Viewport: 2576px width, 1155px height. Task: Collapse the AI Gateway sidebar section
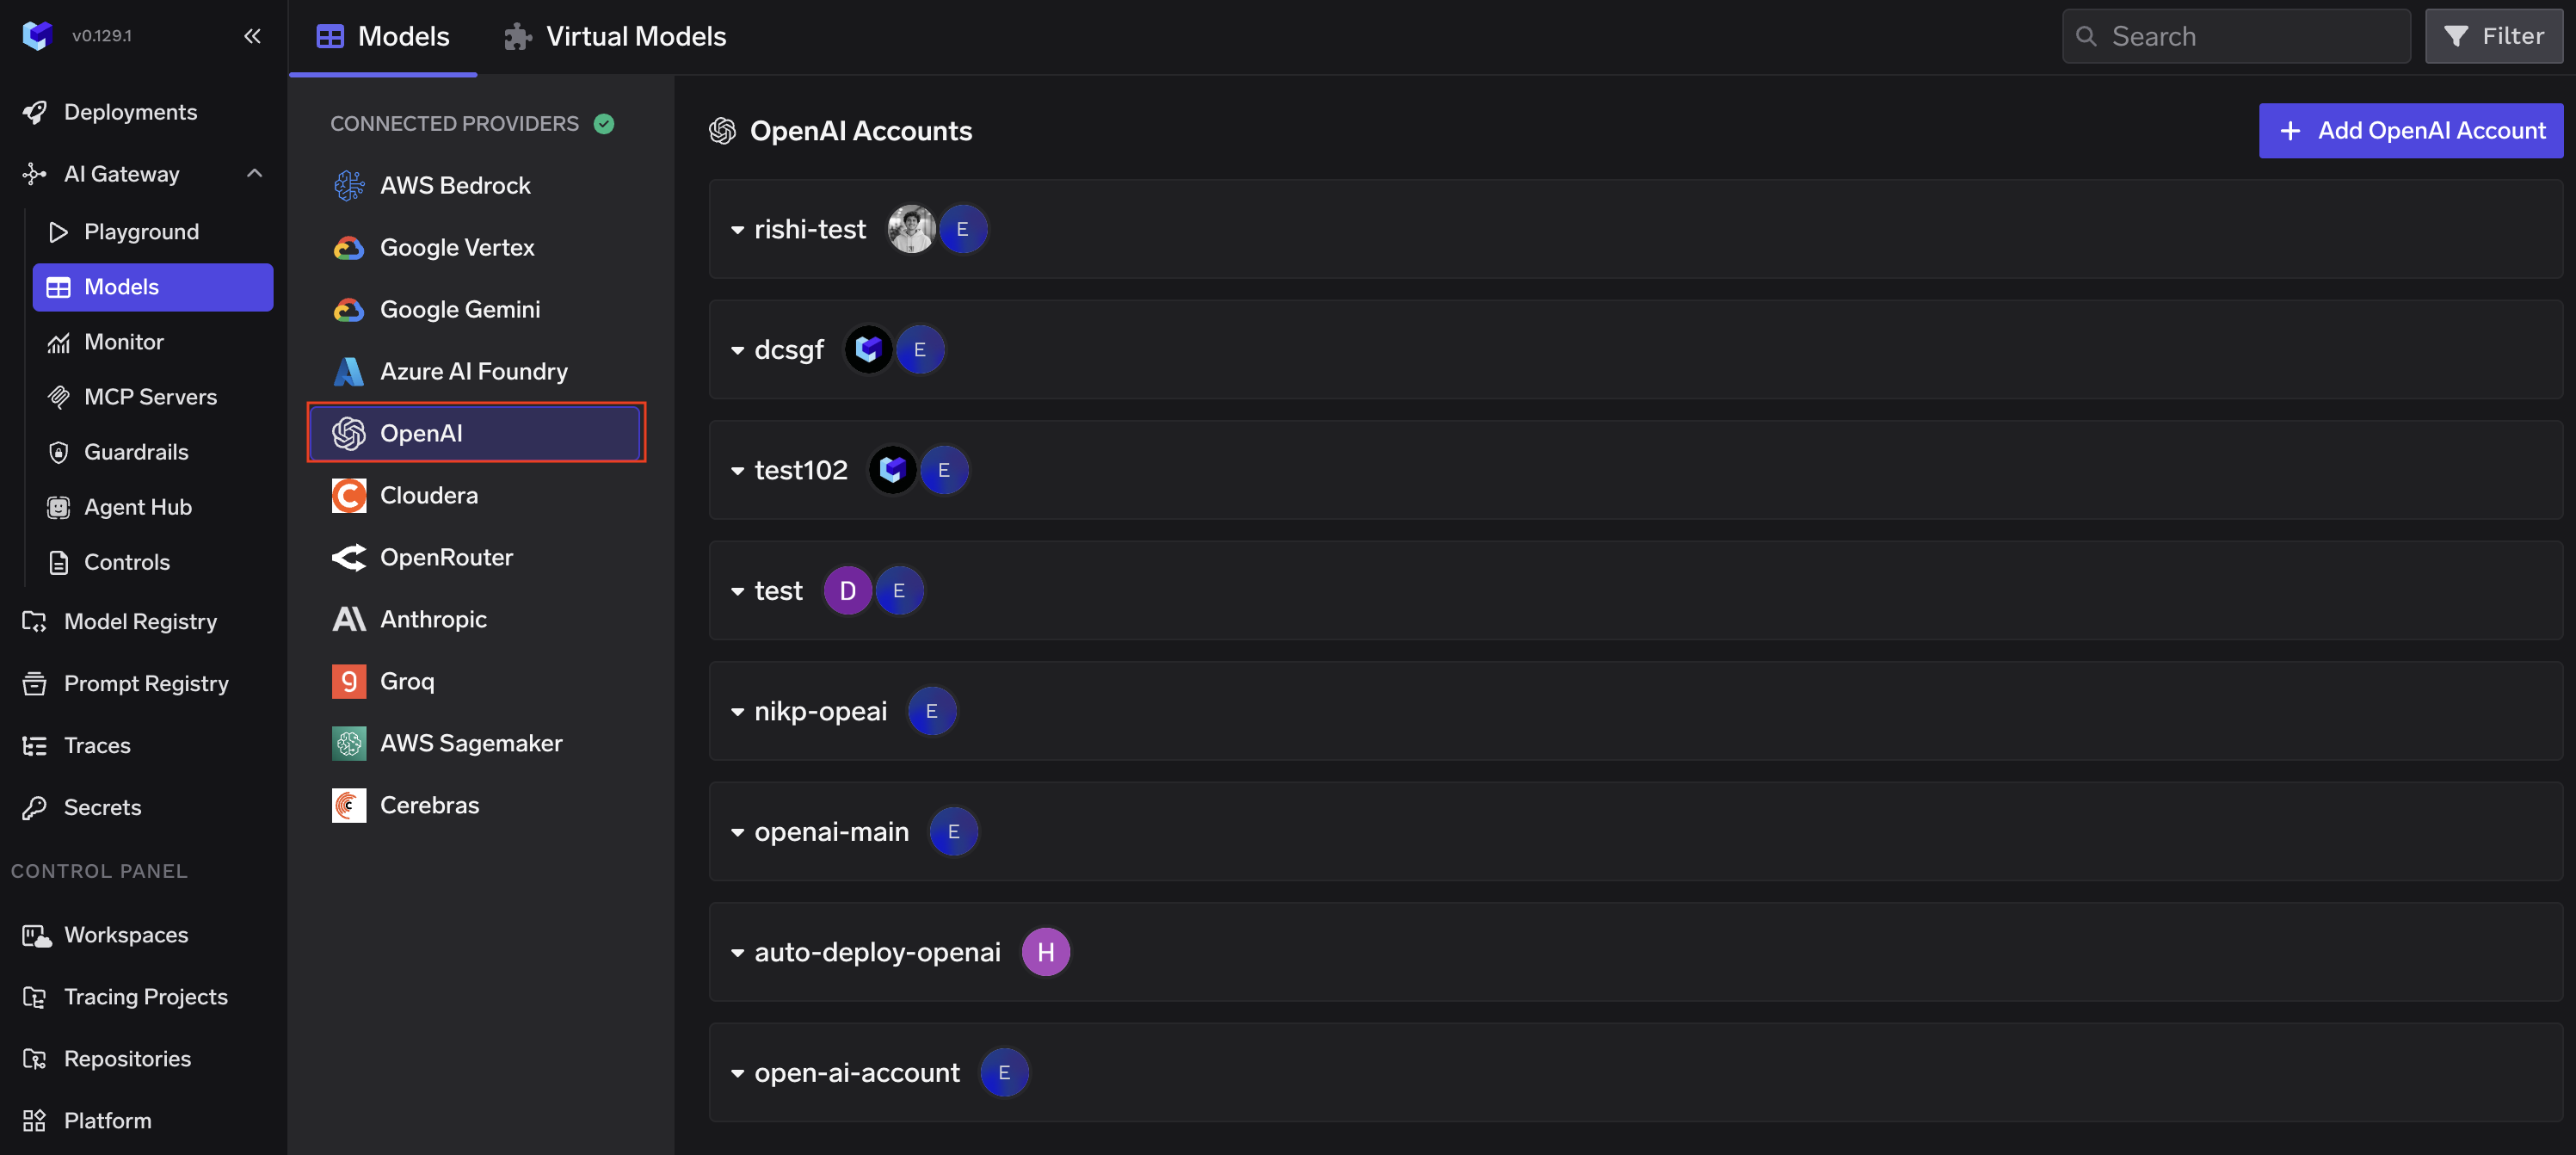(x=253, y=172)
